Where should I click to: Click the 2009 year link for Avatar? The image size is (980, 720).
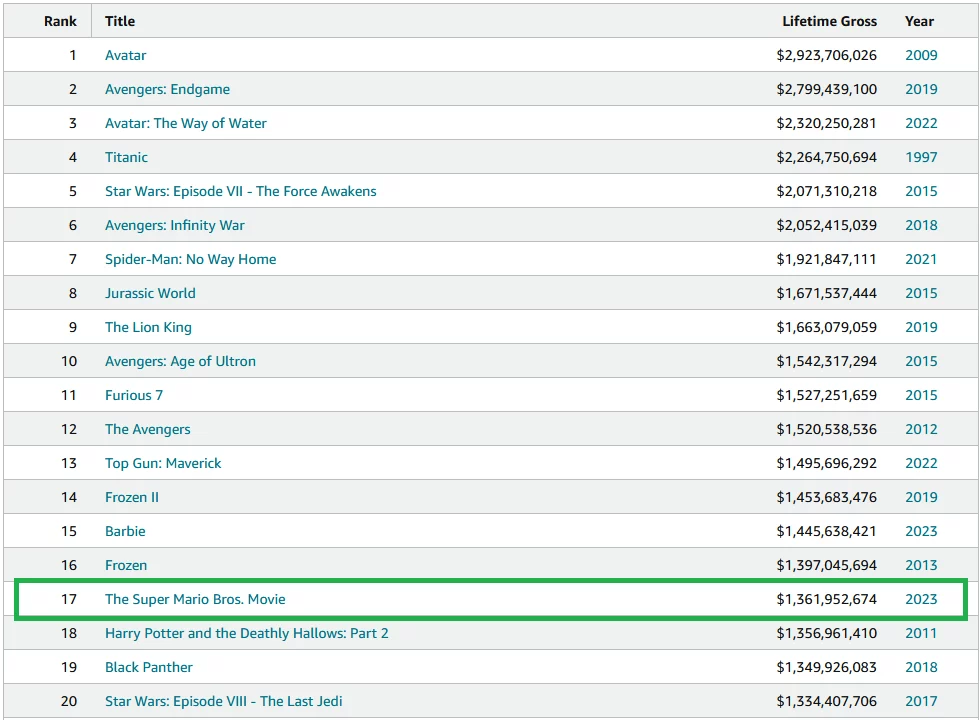[x=921, y=55]
